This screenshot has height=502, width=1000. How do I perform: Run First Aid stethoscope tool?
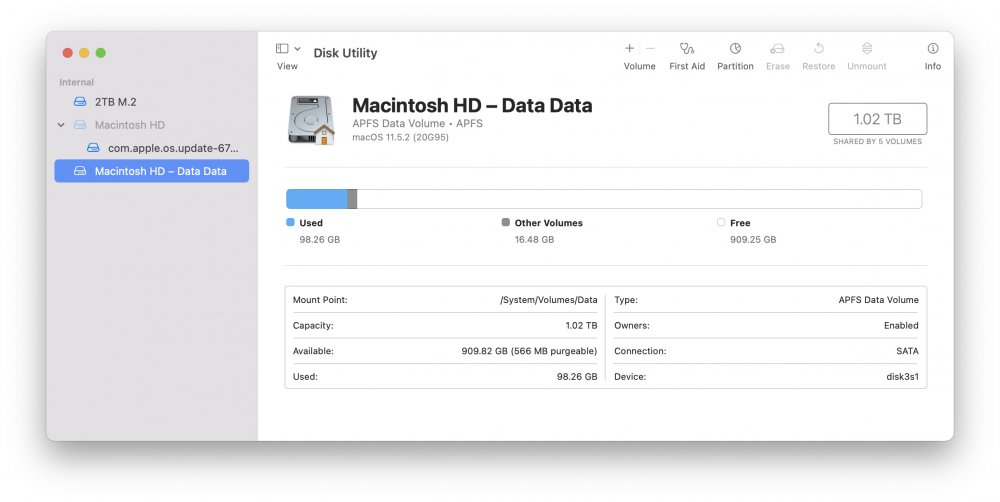pyautogui.click(x=687, y=48)
